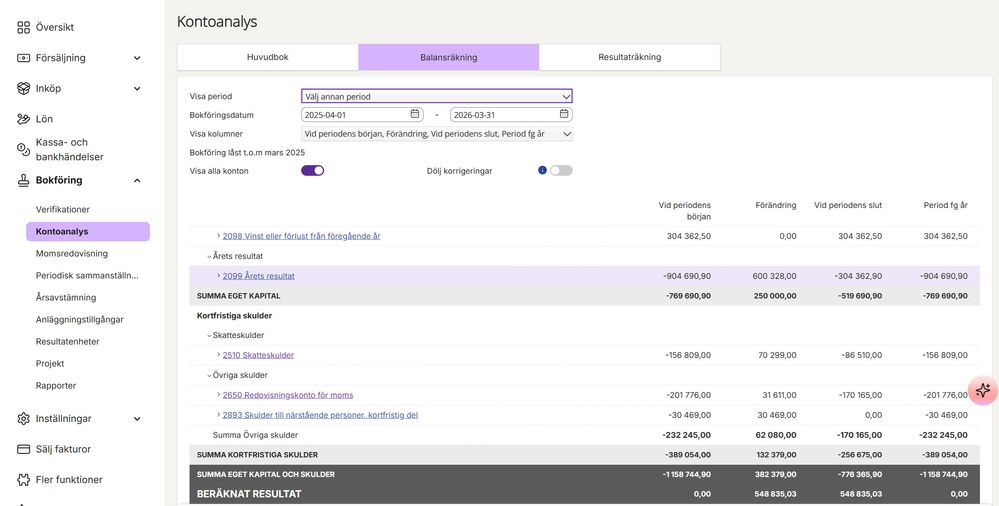The height and width of the screenshot is (506, 999).
Task: Expand account 2650 row arrow
Action: coord(218,395)
